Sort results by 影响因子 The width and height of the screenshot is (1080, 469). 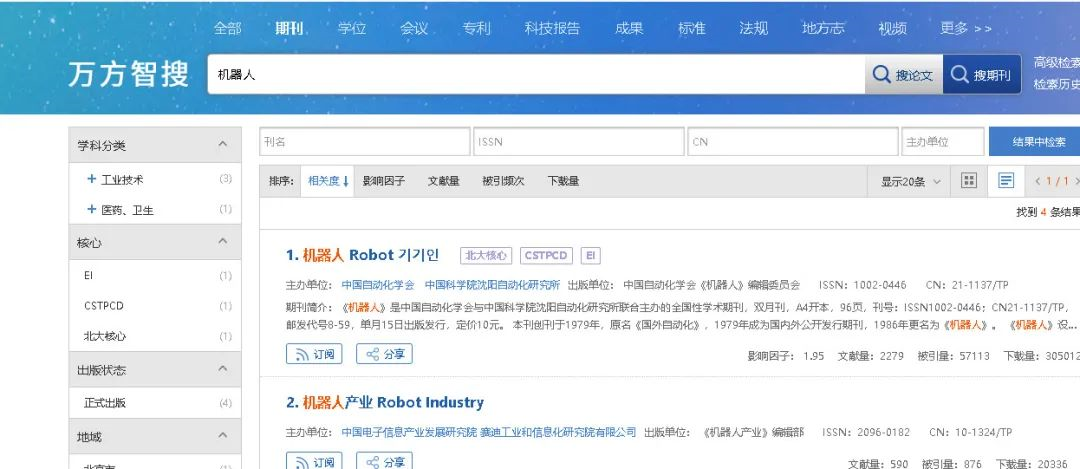[384, 181]
